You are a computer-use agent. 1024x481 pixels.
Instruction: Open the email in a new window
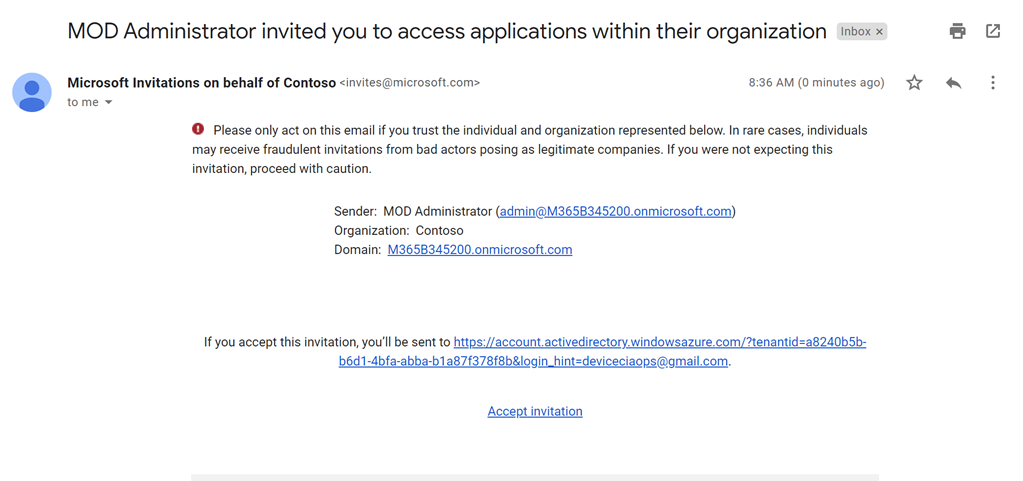coord(992,31)
